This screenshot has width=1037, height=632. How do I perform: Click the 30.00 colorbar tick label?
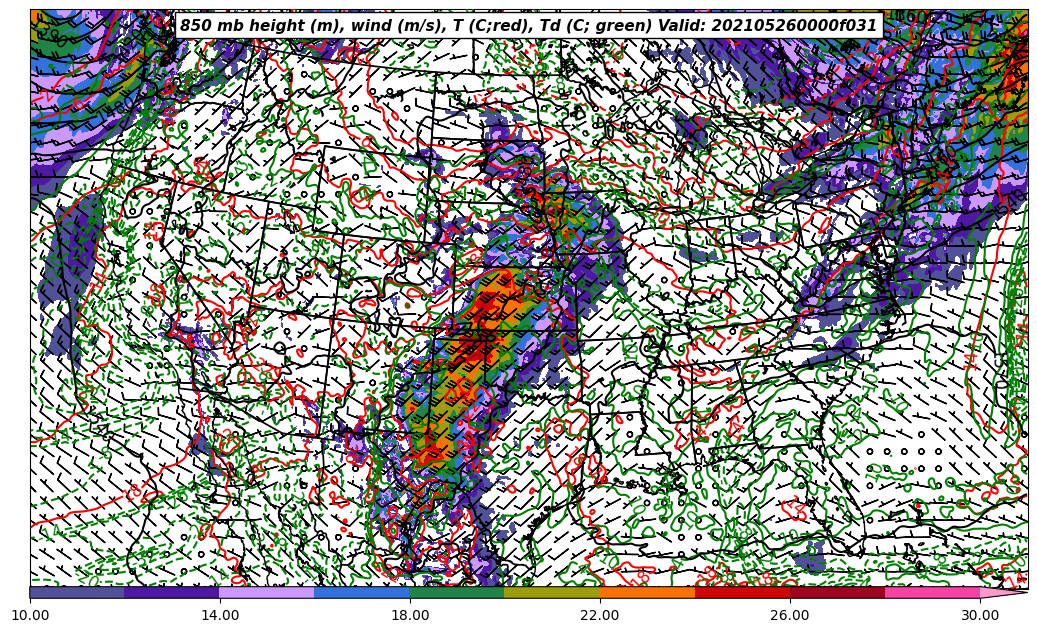click(x=980, y=615)
